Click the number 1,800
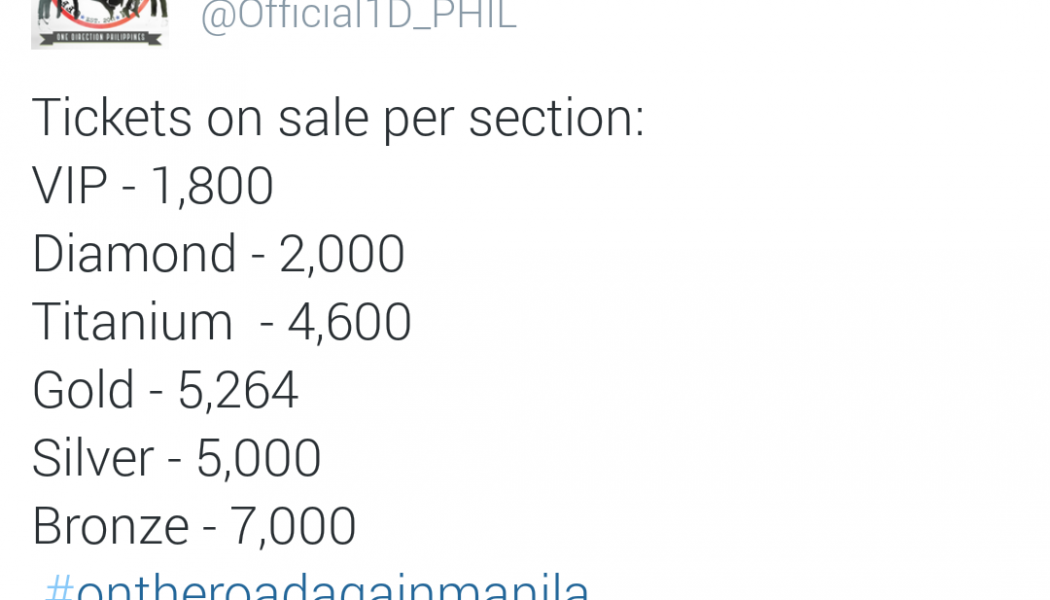The height and width of the screenshot is (600, 1050). click(x=212, y=187)
